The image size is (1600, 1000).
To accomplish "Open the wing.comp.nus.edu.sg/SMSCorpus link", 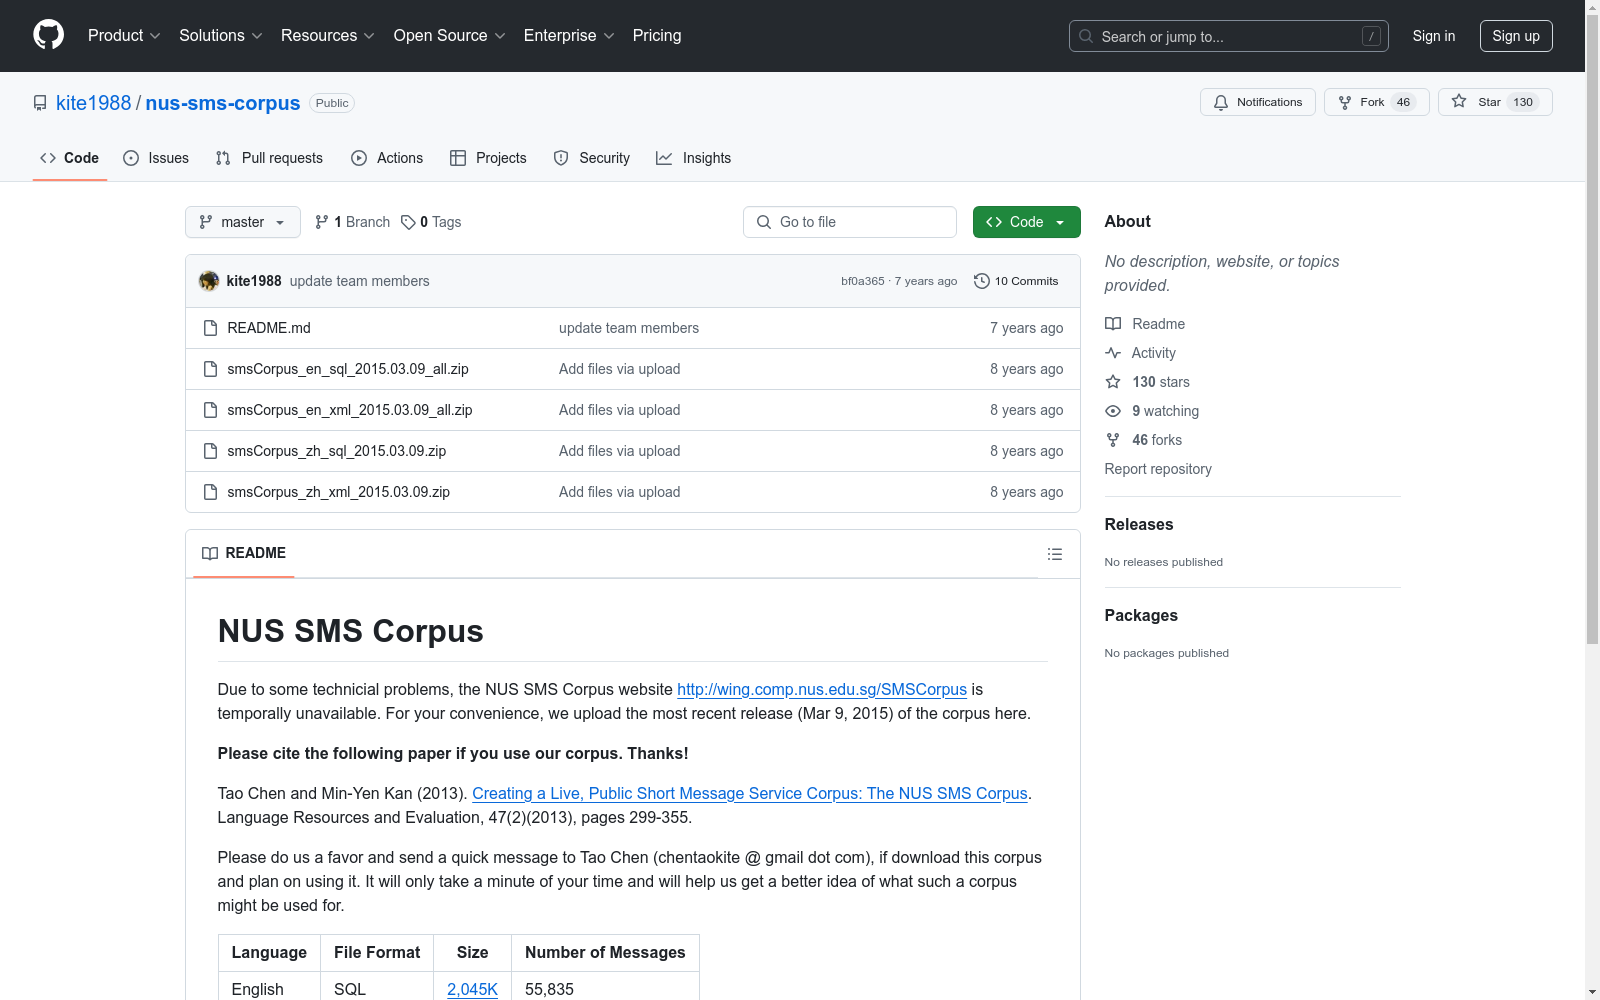I will tap(822, 689).
